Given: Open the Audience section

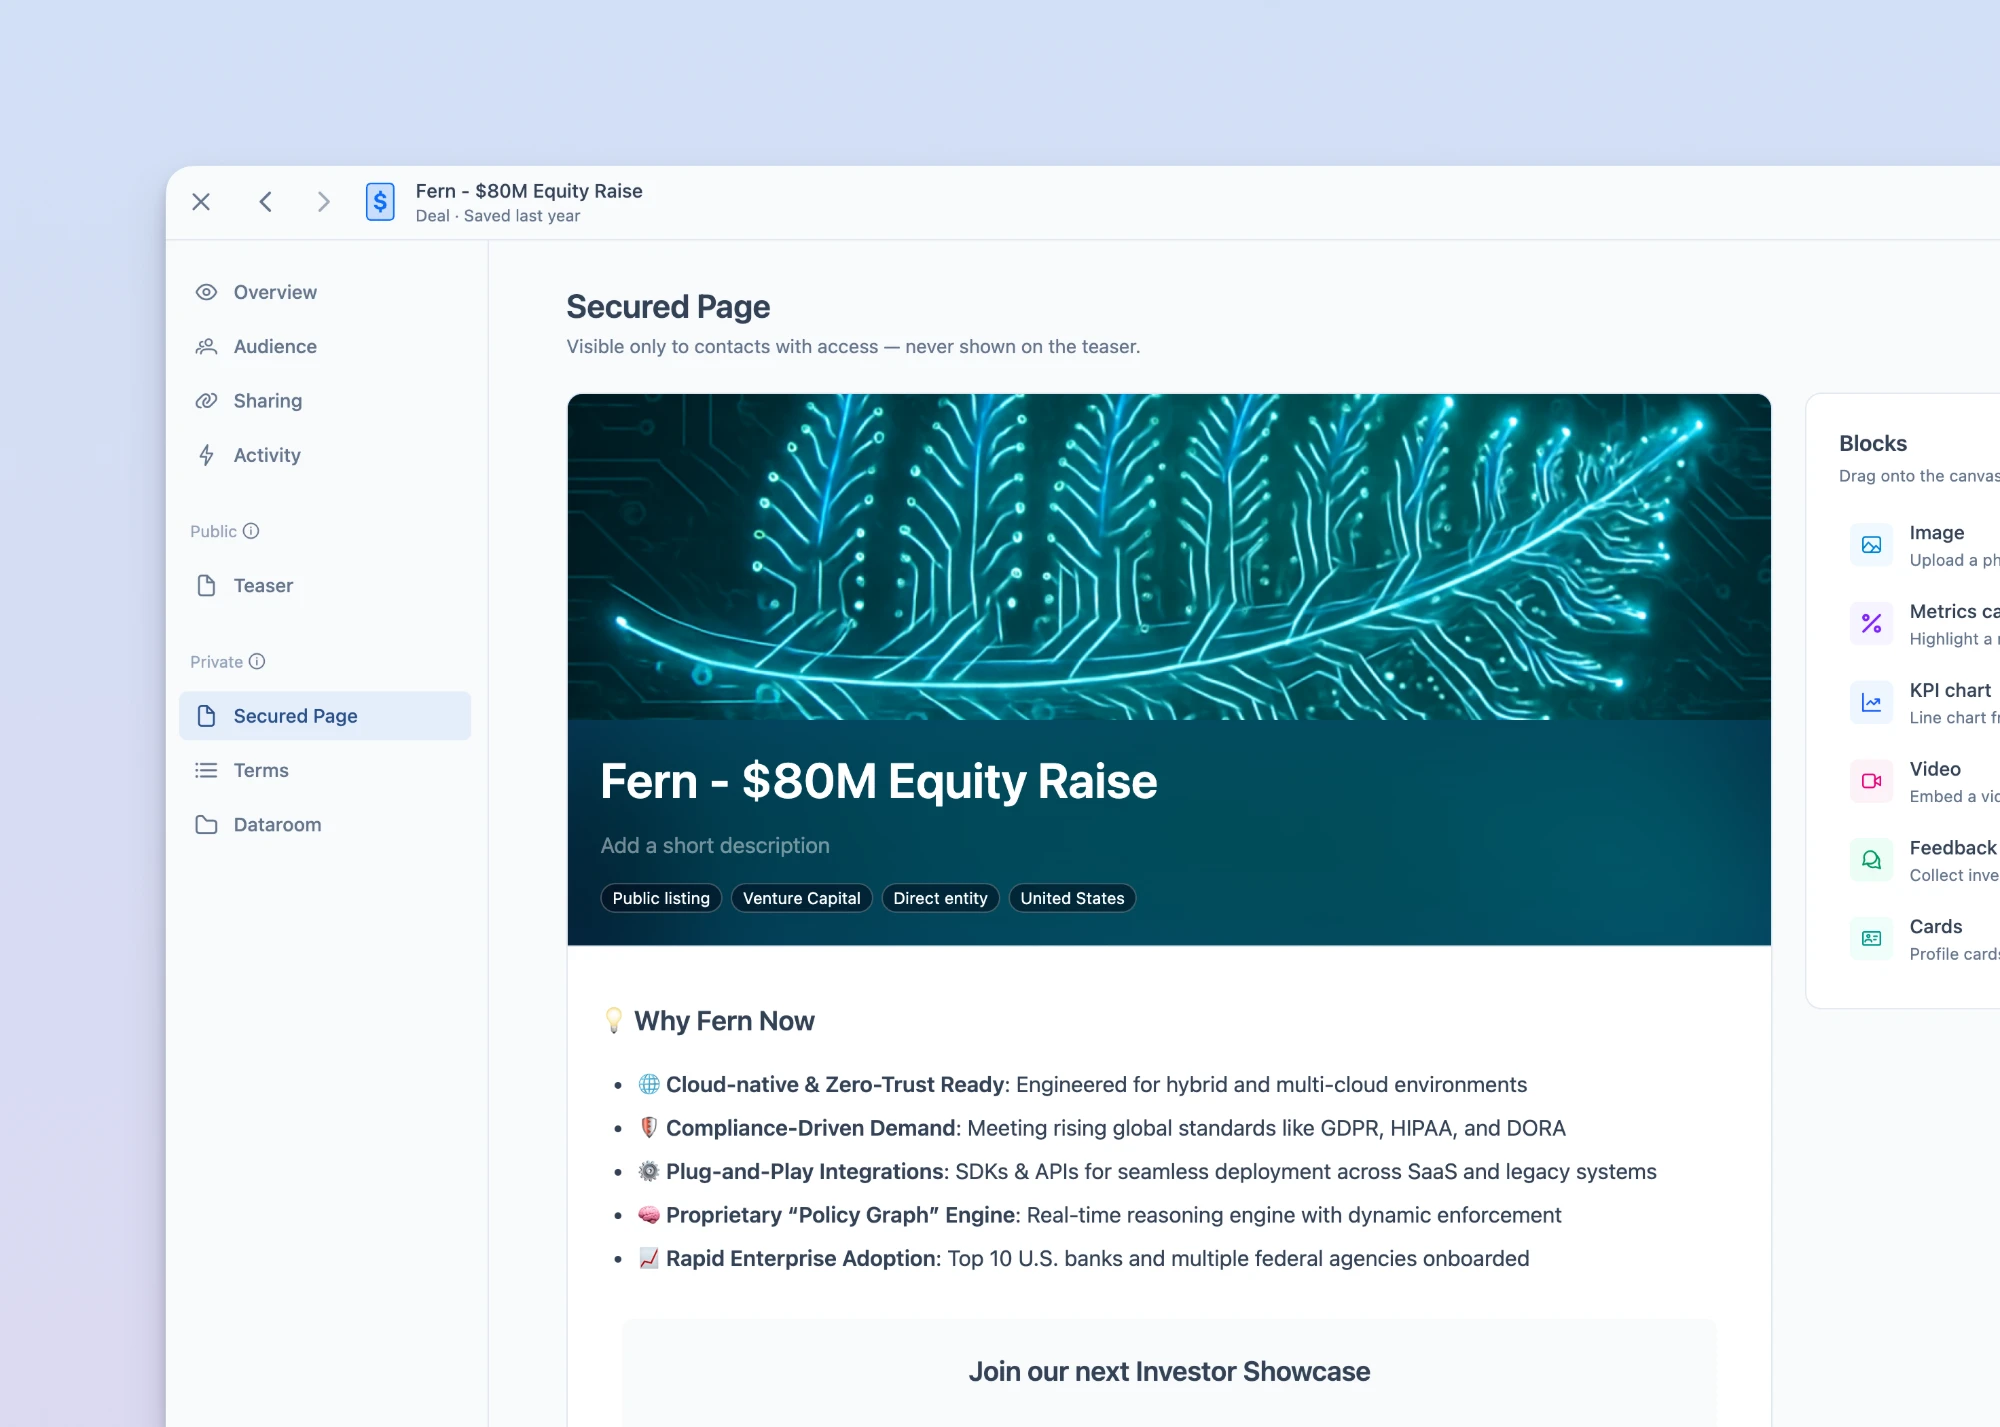Looking at the screenshot, I should coord(325,346).
